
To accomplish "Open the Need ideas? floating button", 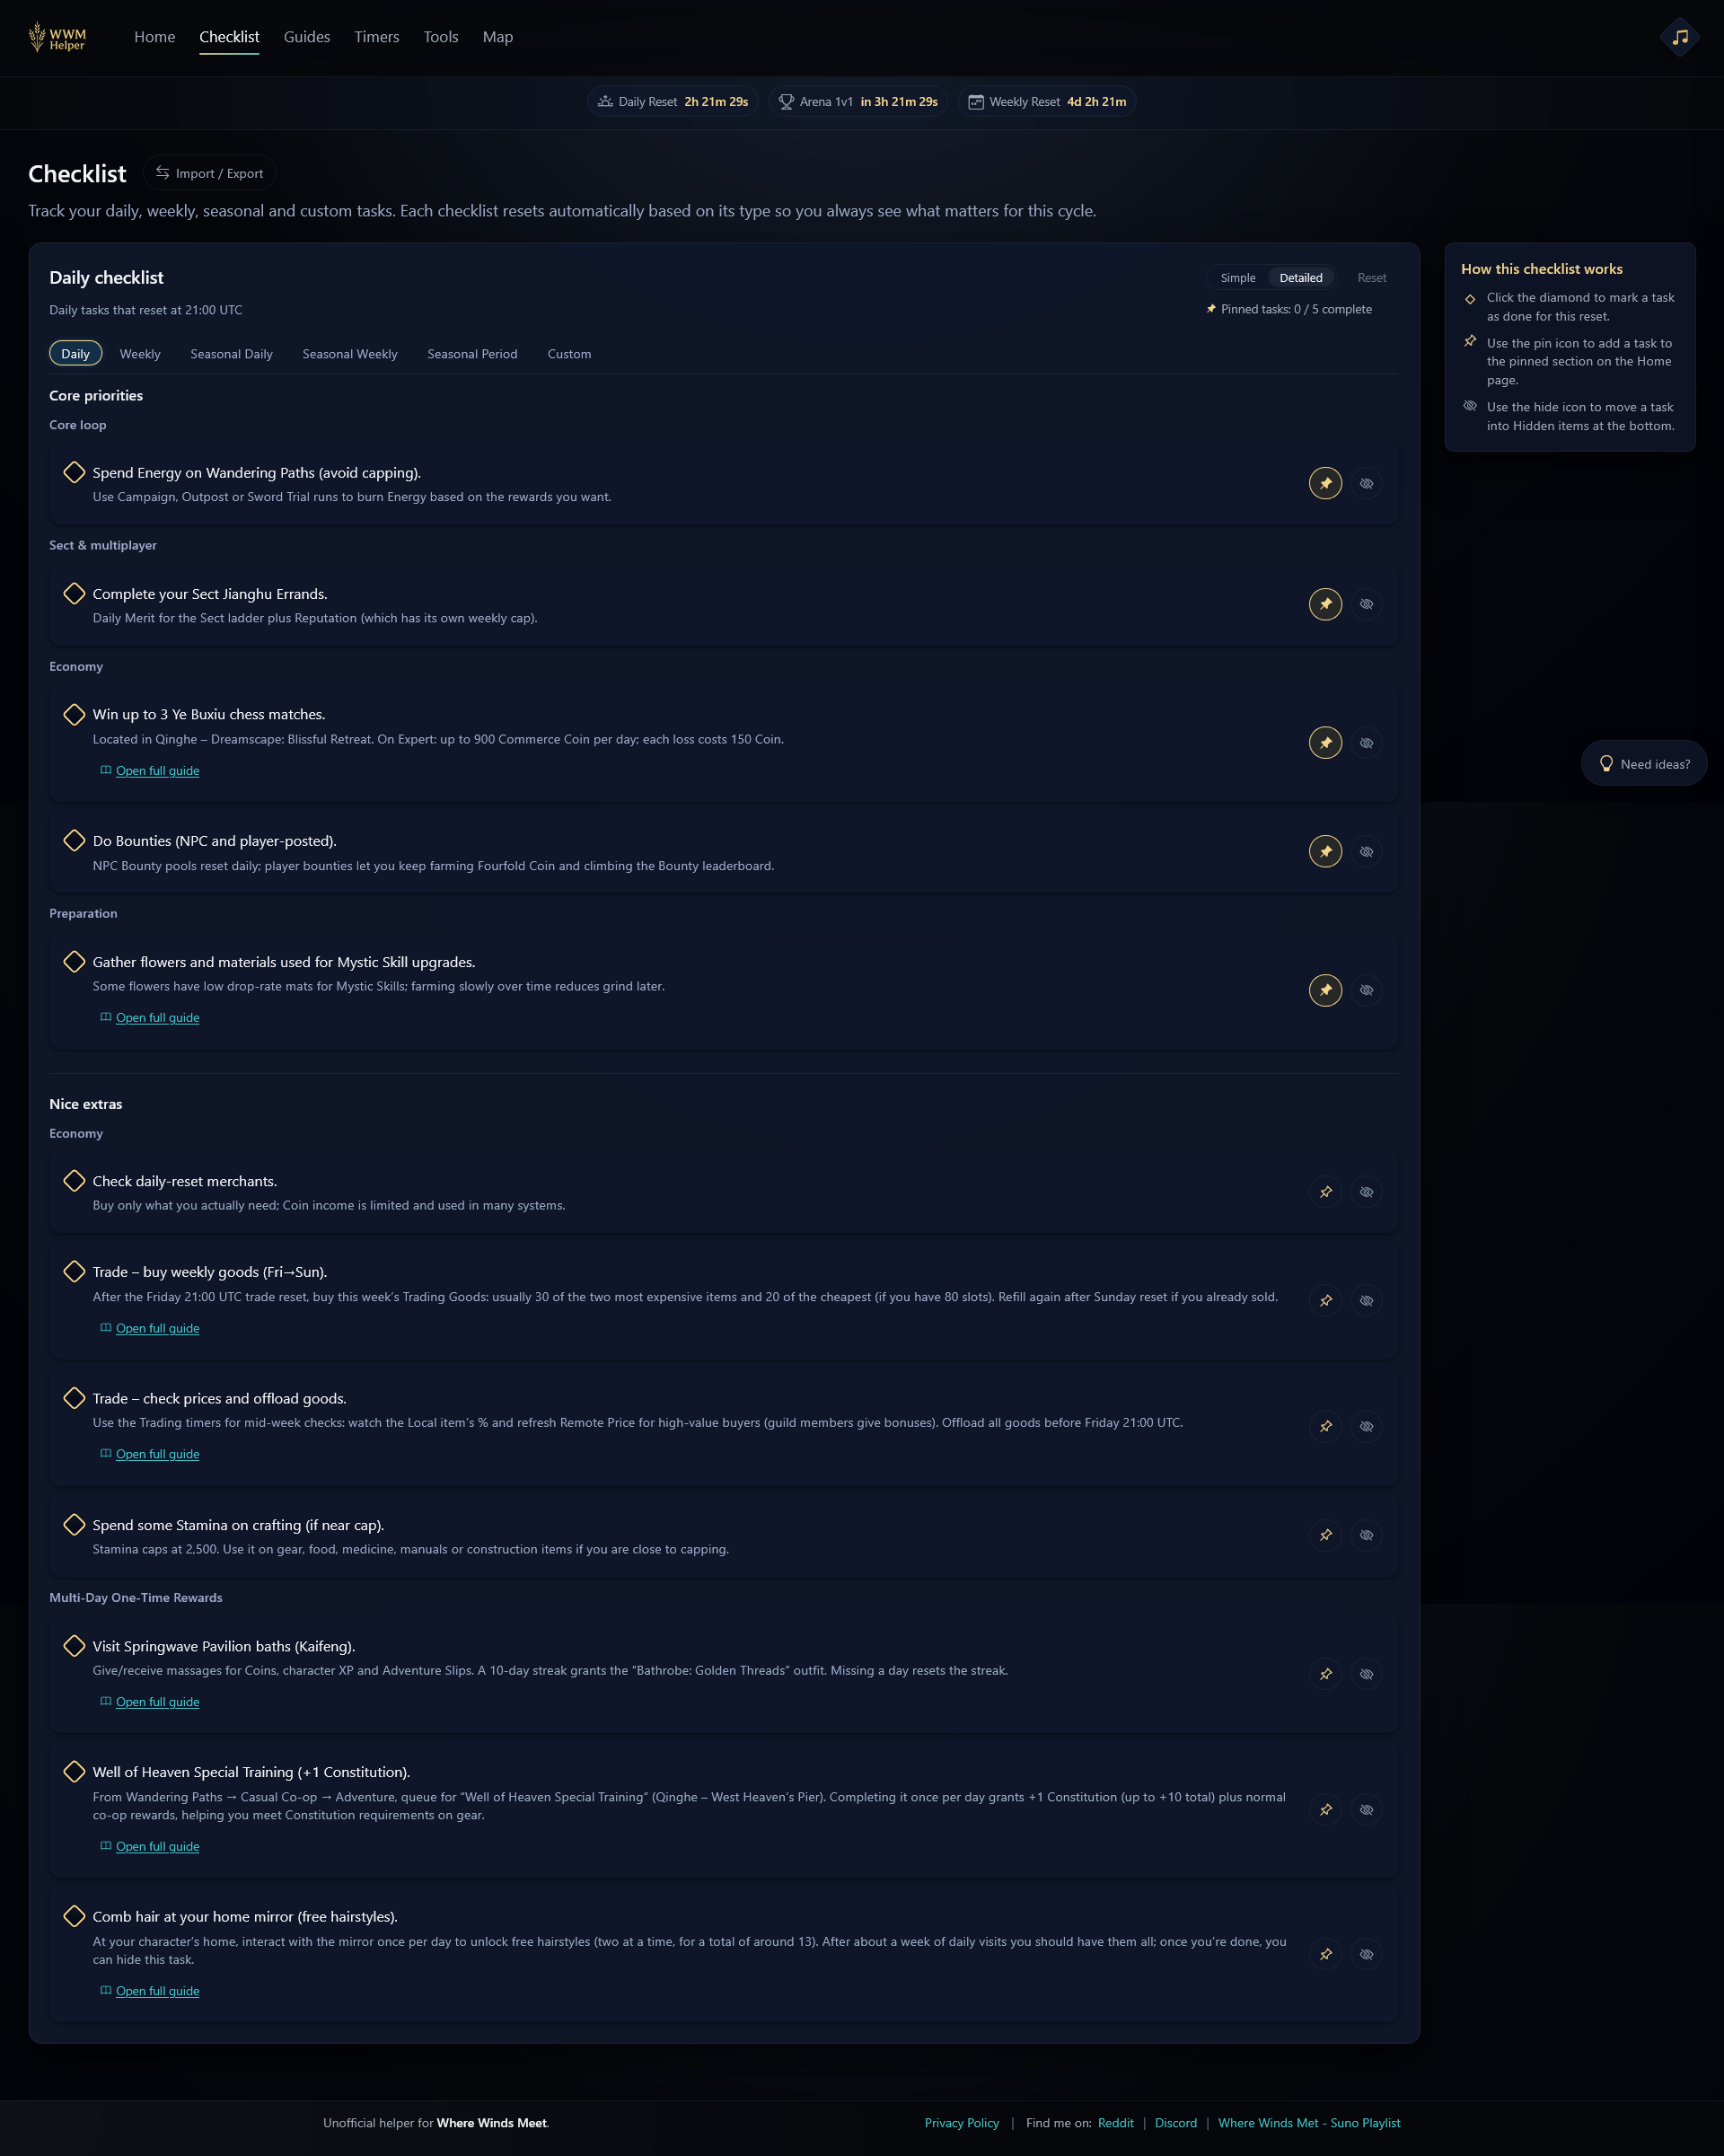I will click(1643, 764).
